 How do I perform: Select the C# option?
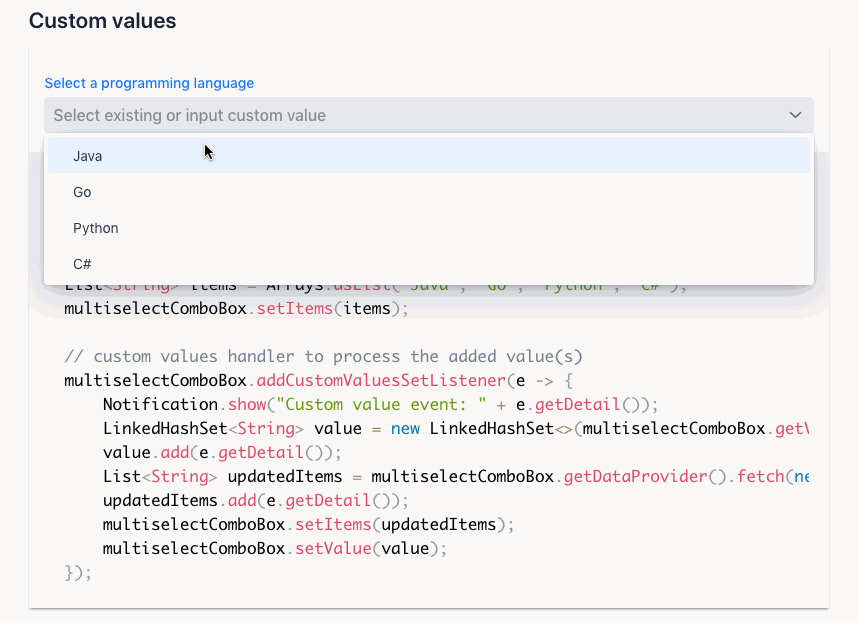click(429, 264)
